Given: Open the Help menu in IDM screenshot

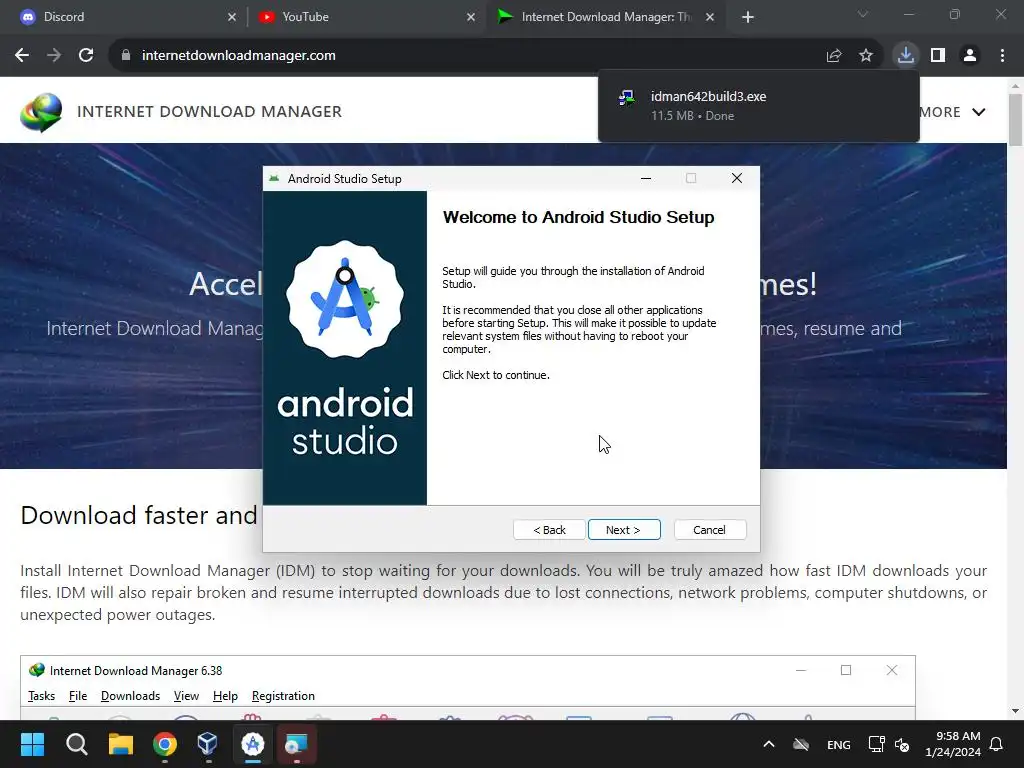Looking at the screenshot, I should click(x=225, y=696).
